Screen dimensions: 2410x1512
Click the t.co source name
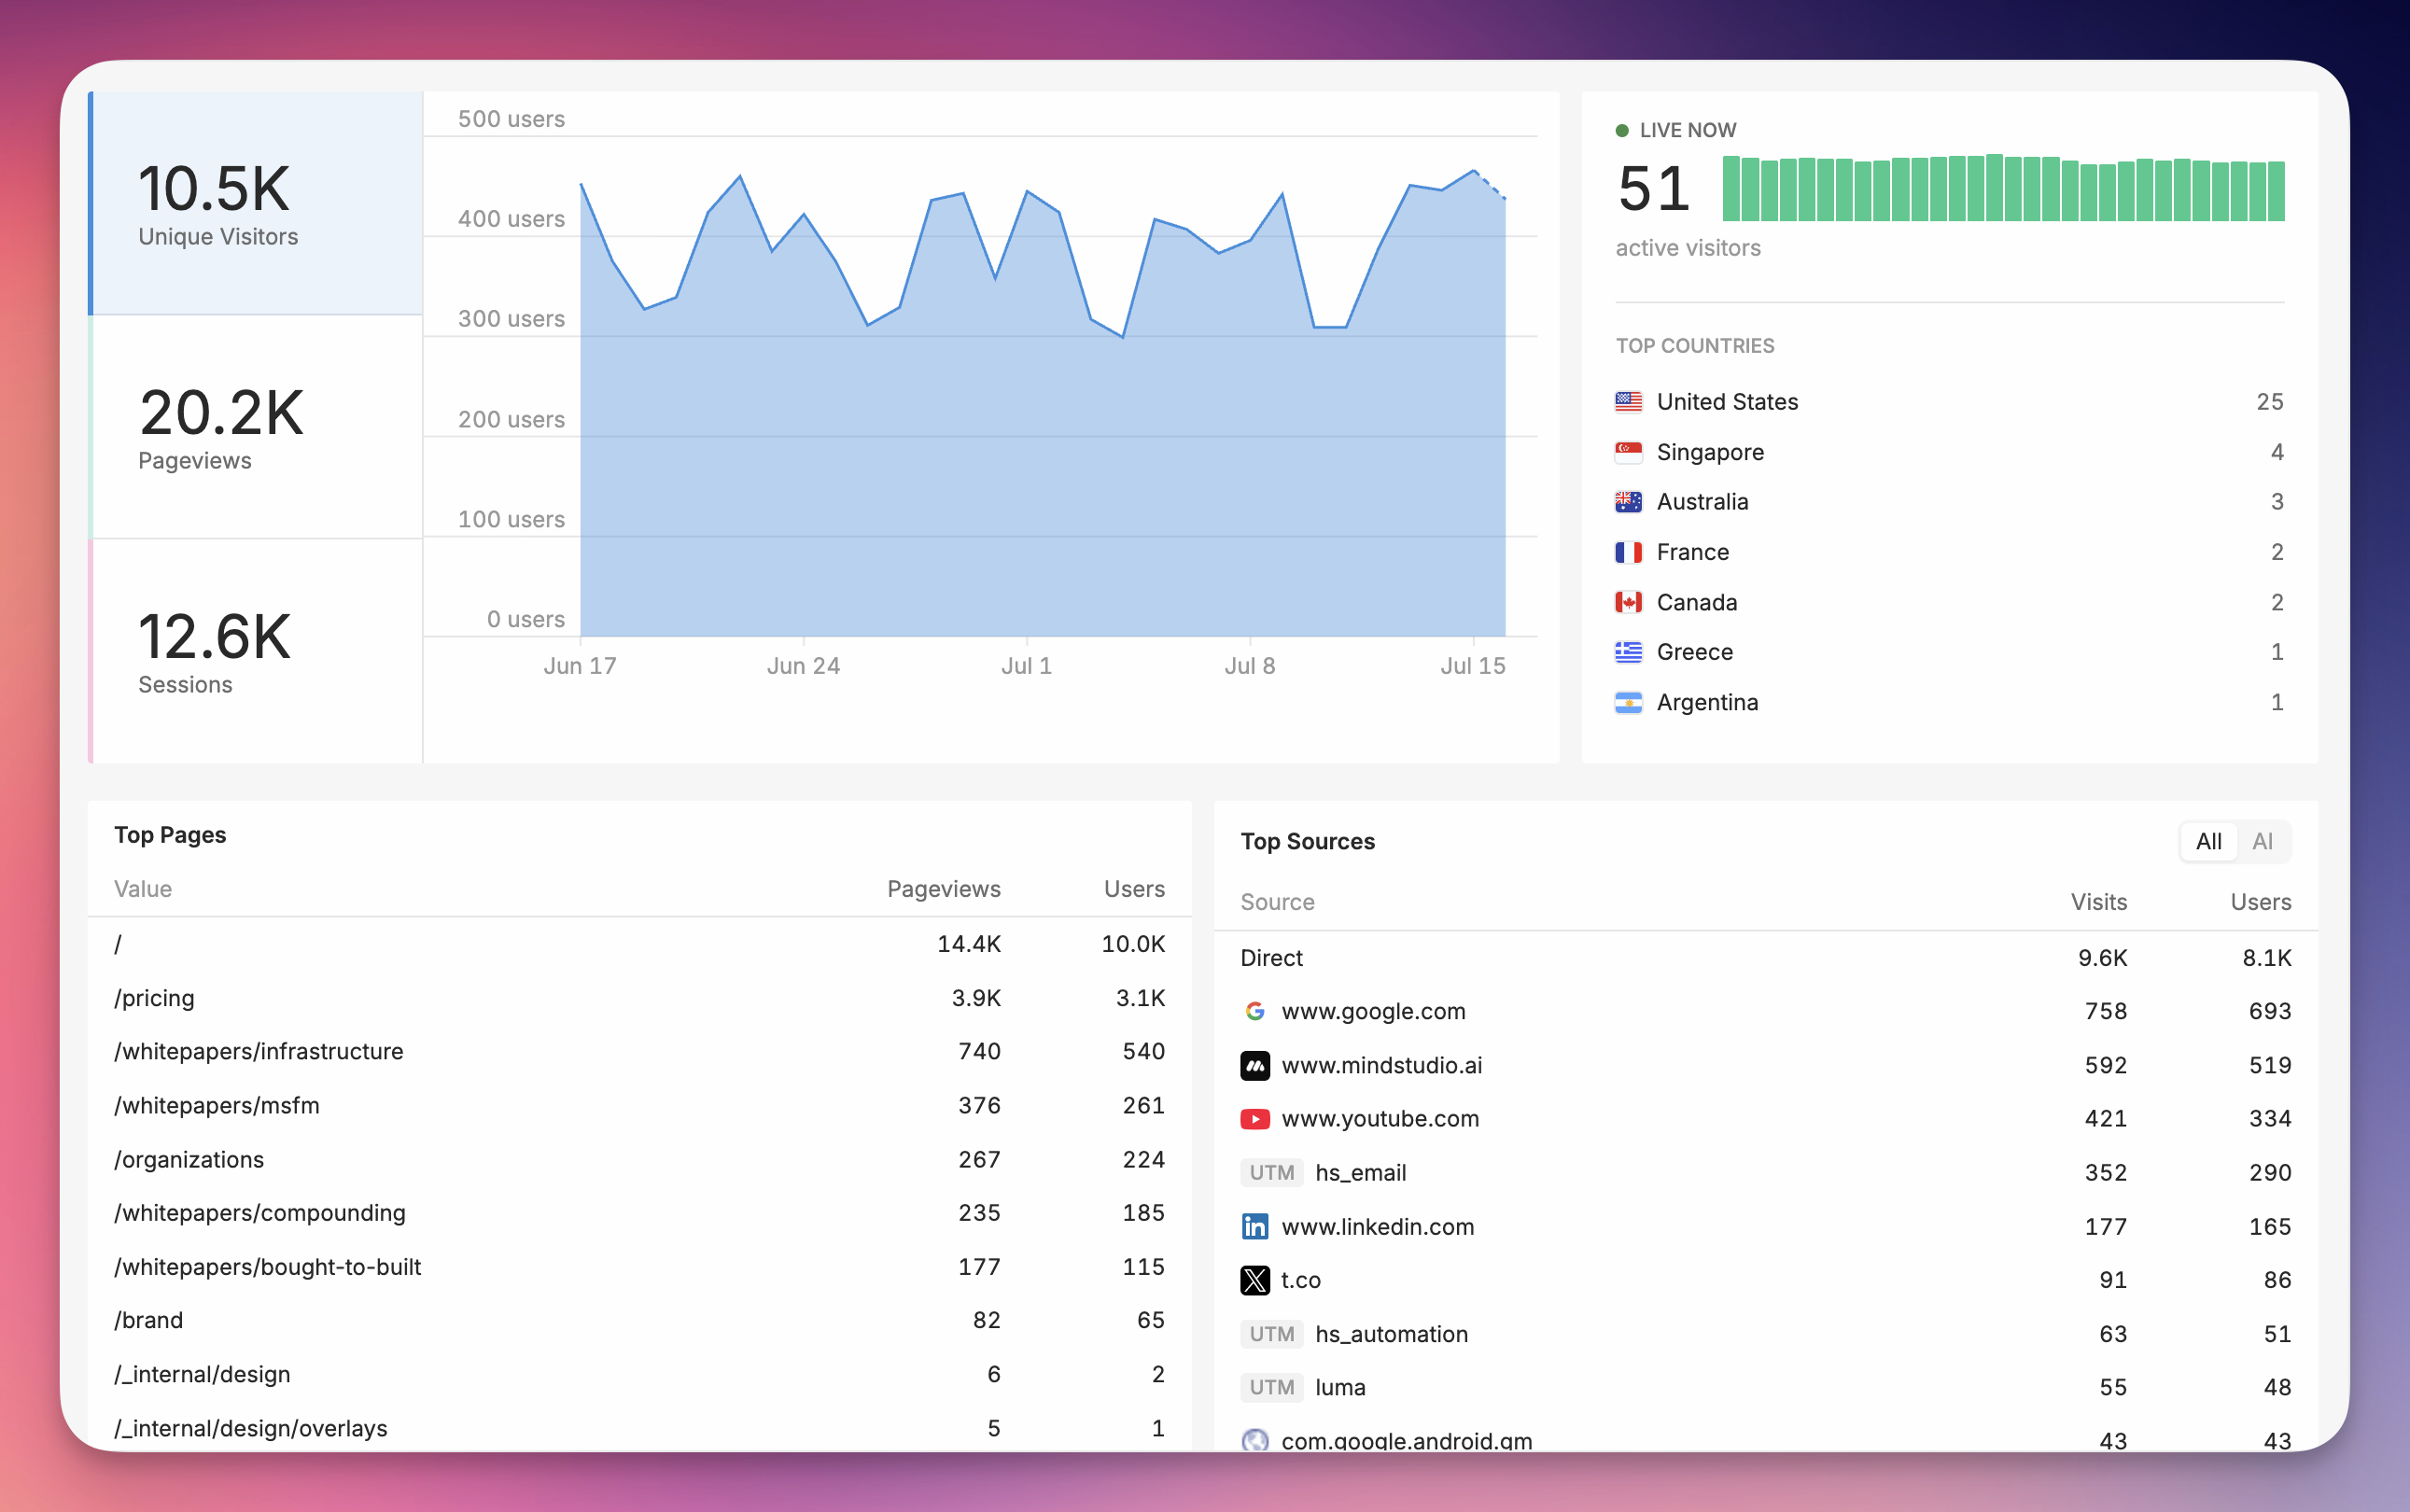pyautogui.click(x=1300, y=1280)
